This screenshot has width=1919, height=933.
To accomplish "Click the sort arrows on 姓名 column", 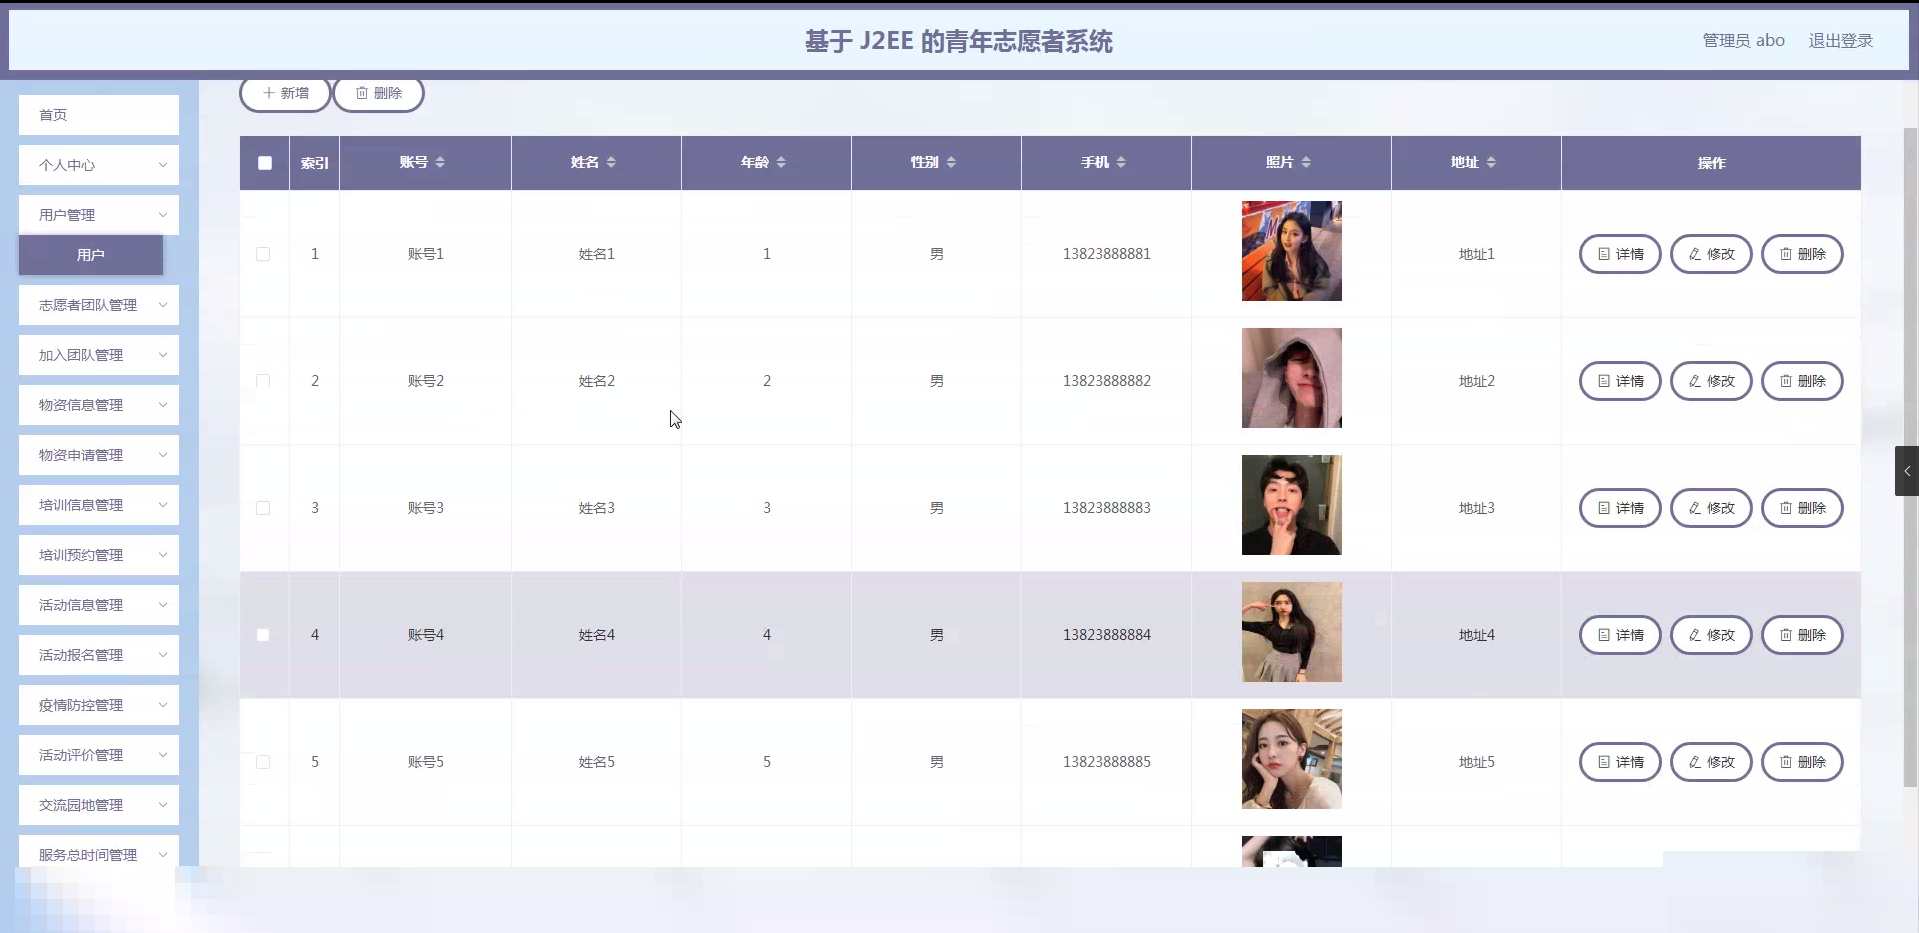I will [x=611, y=162].
